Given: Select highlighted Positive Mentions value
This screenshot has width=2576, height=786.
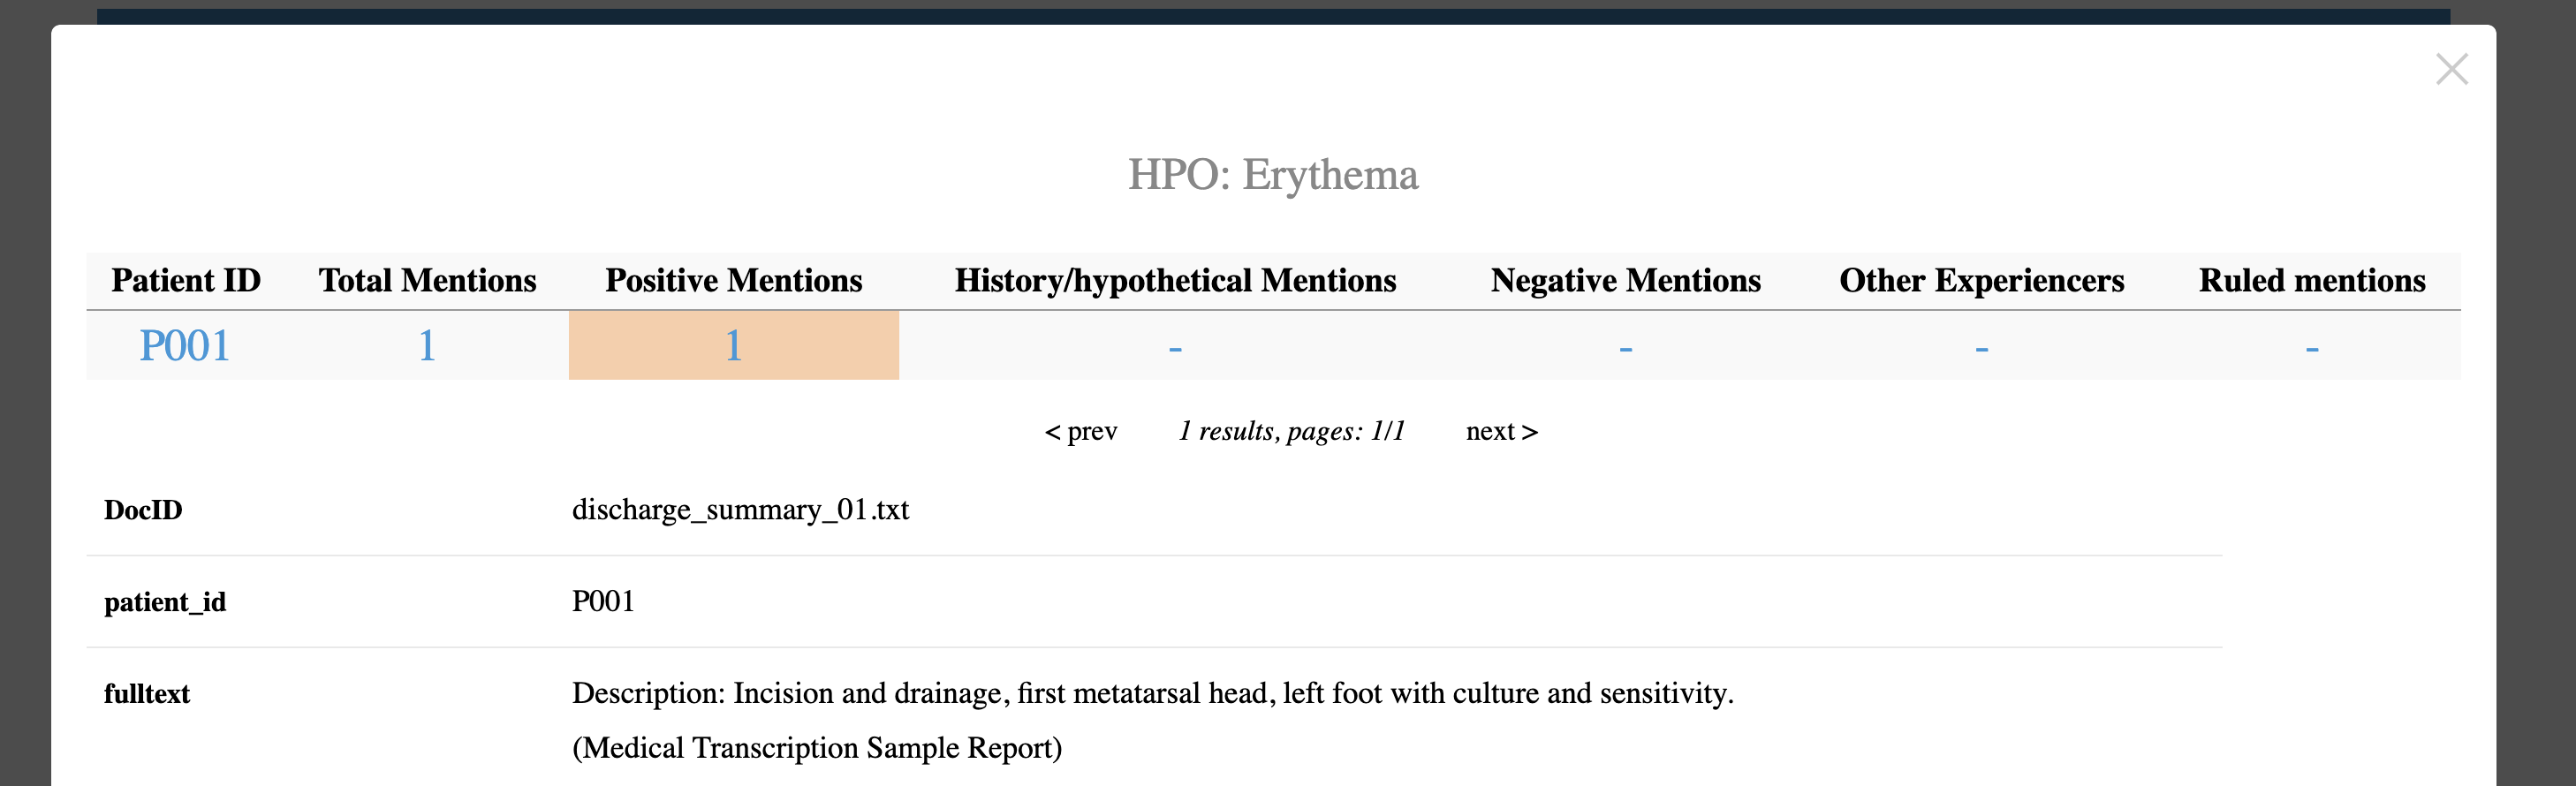Looking at the screenshot, I should coord(733,345).
